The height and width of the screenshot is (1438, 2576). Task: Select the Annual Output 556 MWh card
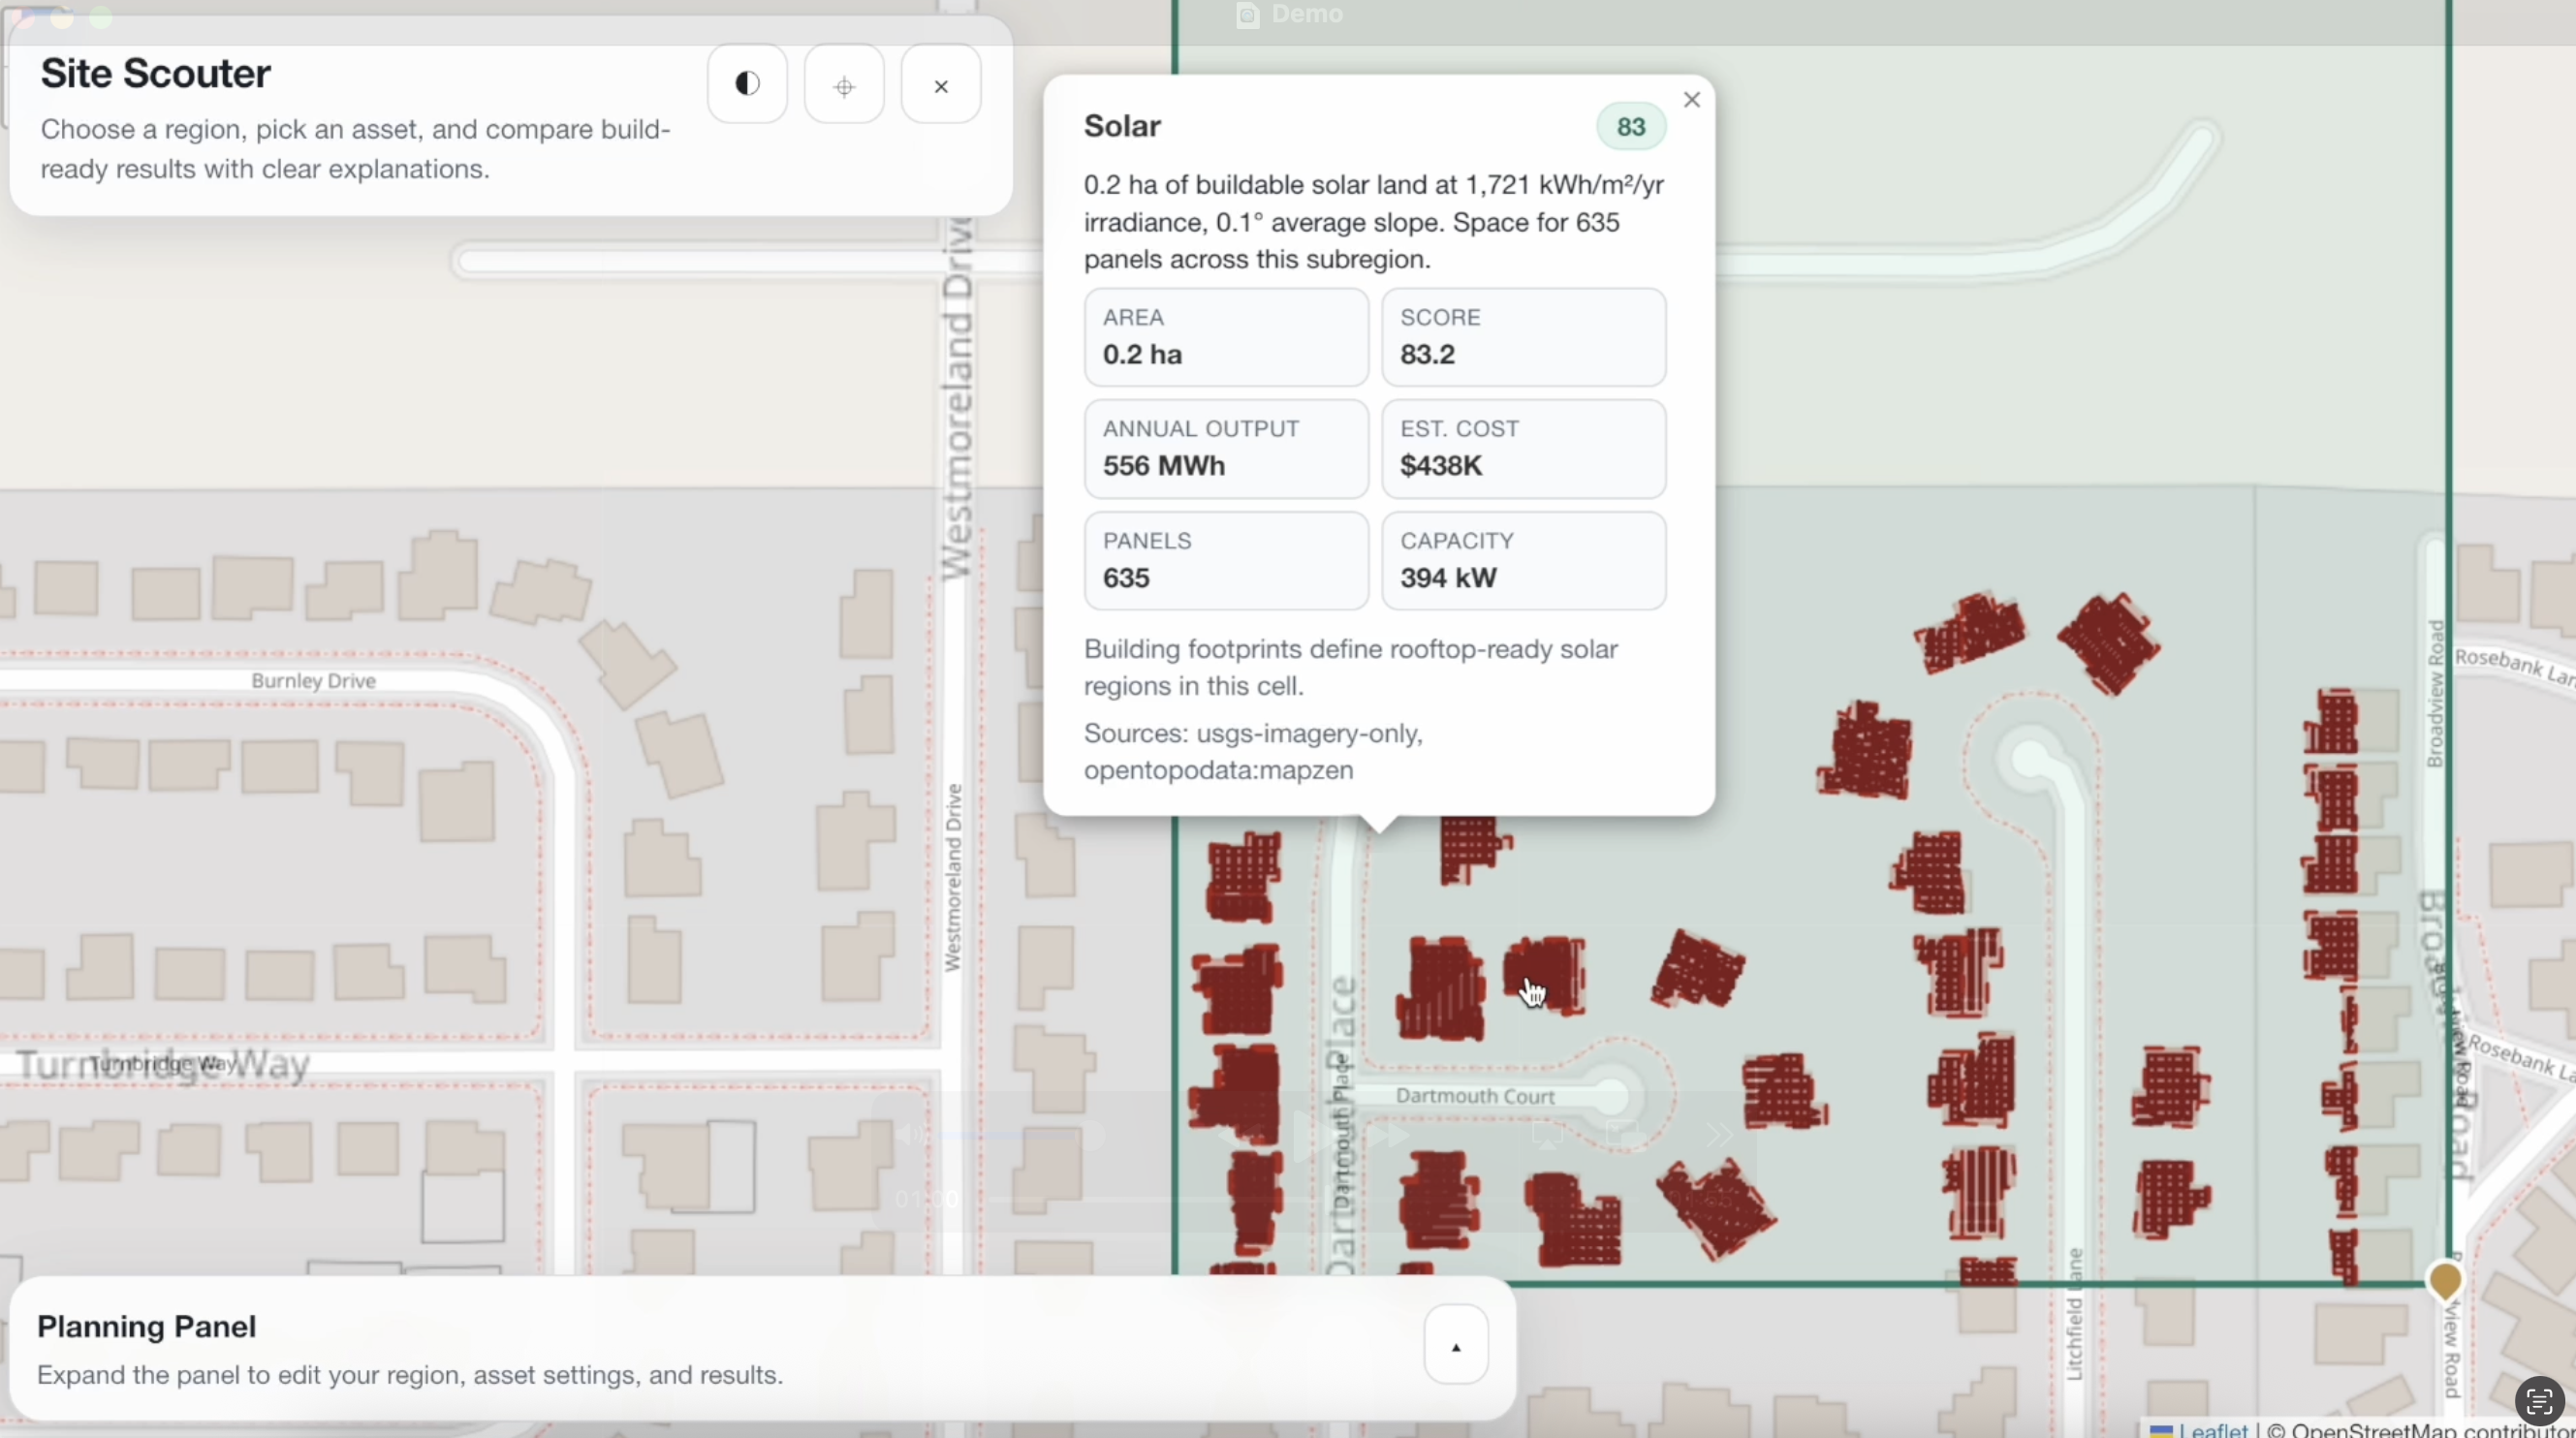click(x=1226, y=448)
